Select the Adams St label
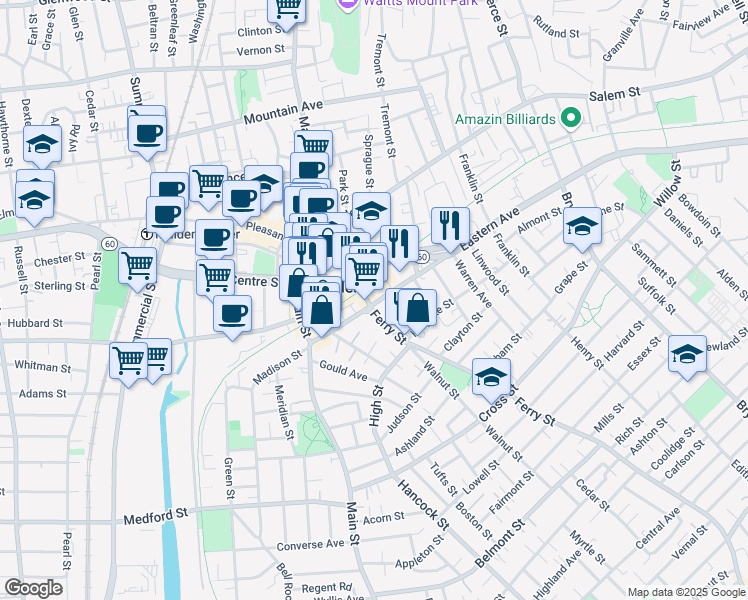Viewport: 748px width, 600px height. click(42, 394)
